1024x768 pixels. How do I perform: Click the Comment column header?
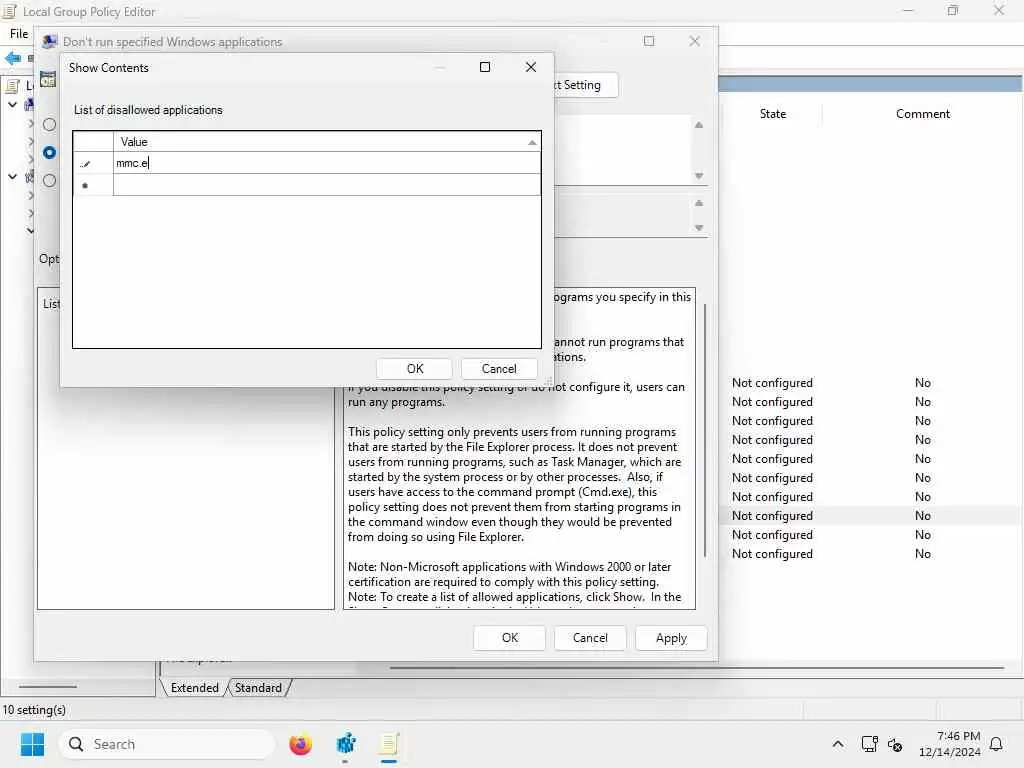pyautogui.click(x=922, y=114)
